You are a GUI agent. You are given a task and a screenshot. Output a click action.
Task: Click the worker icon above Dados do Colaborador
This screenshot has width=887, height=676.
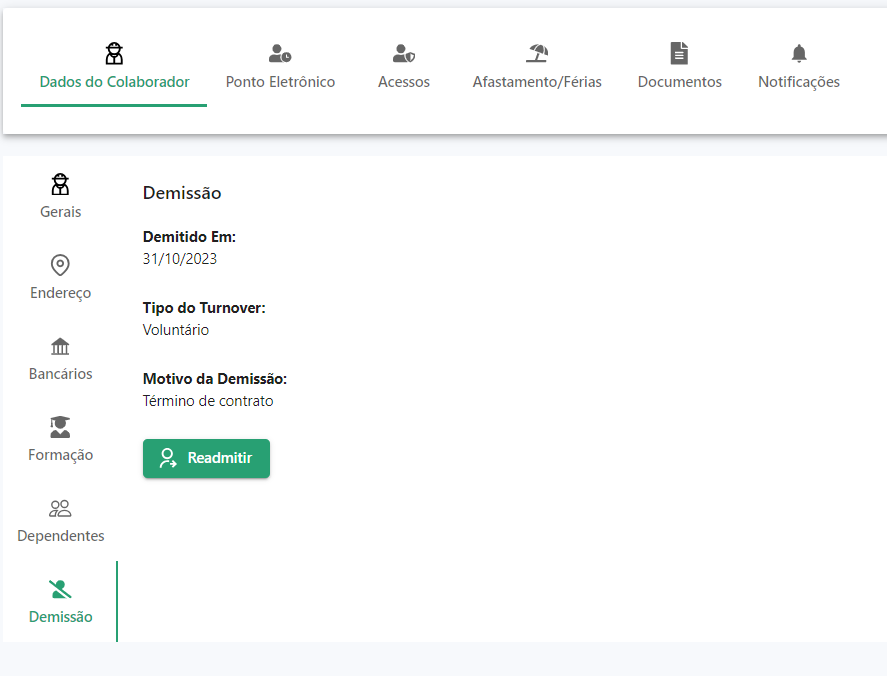(114, 54)
